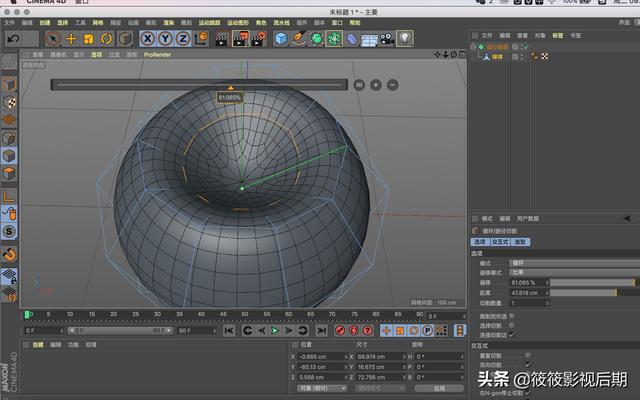Click the 偏移 percentage slider bar
This screenshot has width=640, height=400.
tap(590, 282)
